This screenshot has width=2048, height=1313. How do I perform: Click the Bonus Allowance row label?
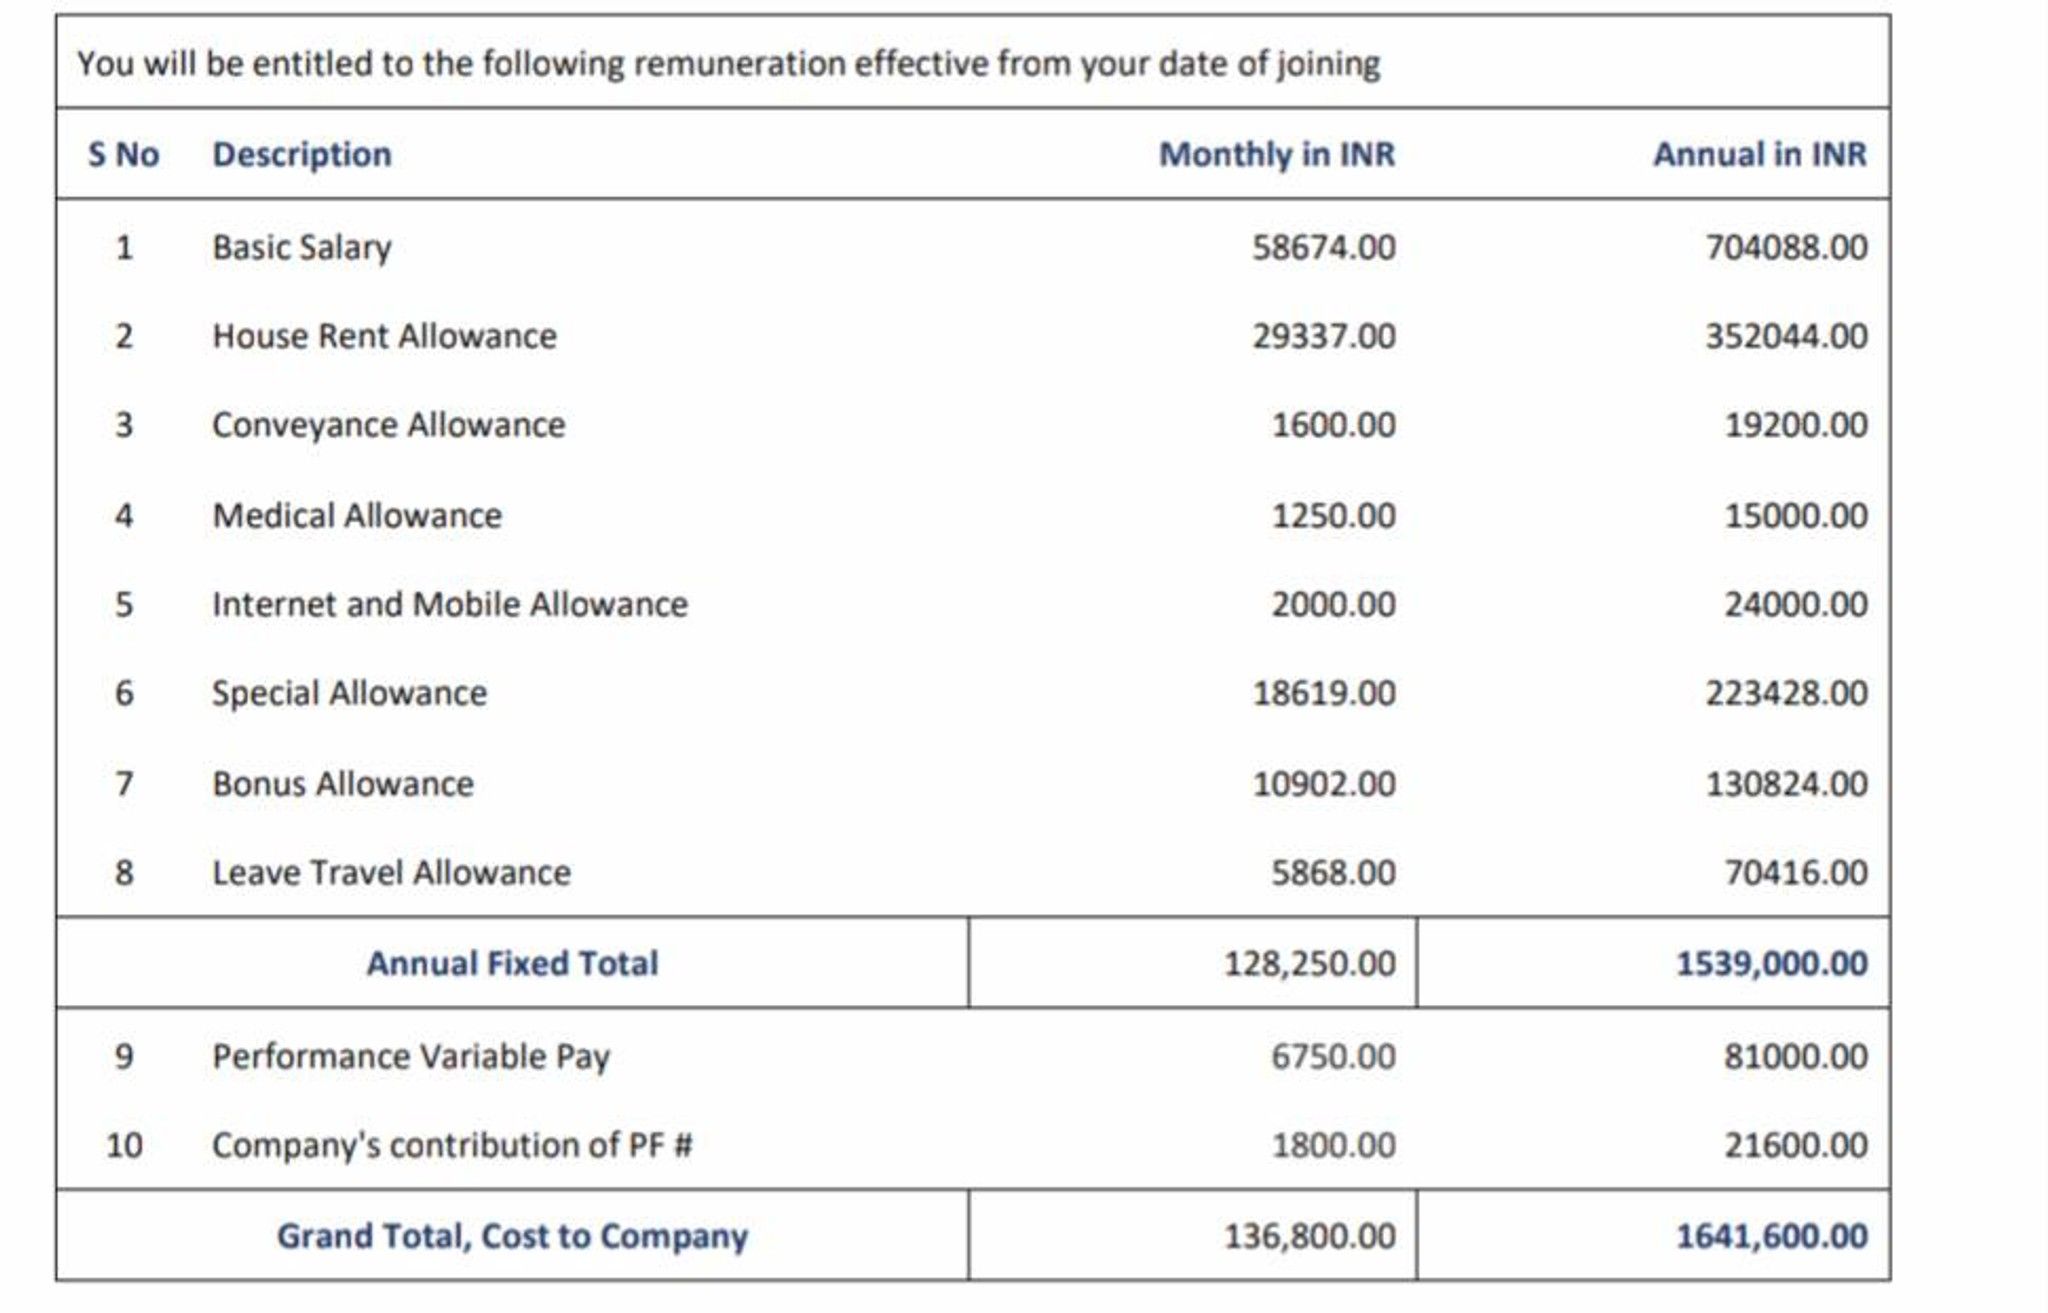tap(343, 783)
